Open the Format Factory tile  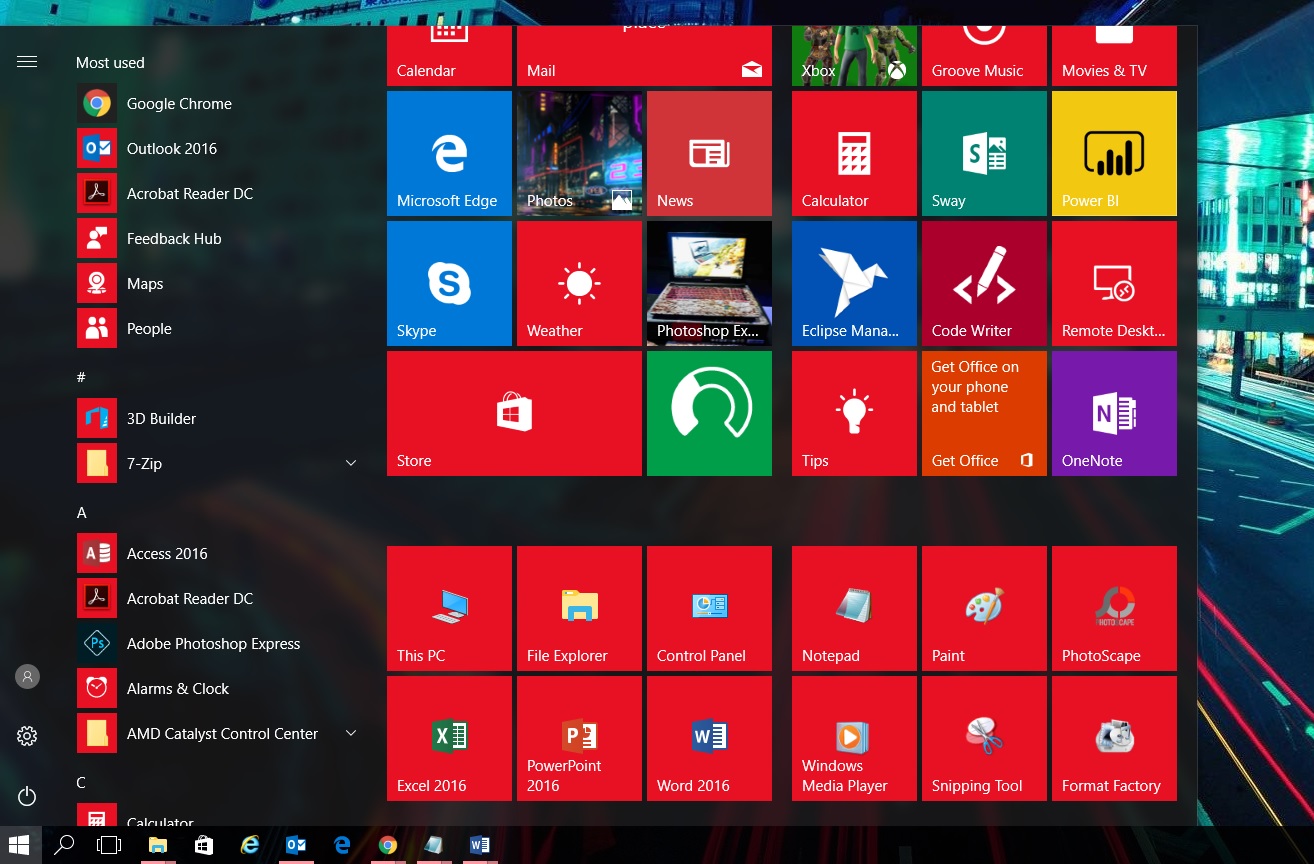1114,738
